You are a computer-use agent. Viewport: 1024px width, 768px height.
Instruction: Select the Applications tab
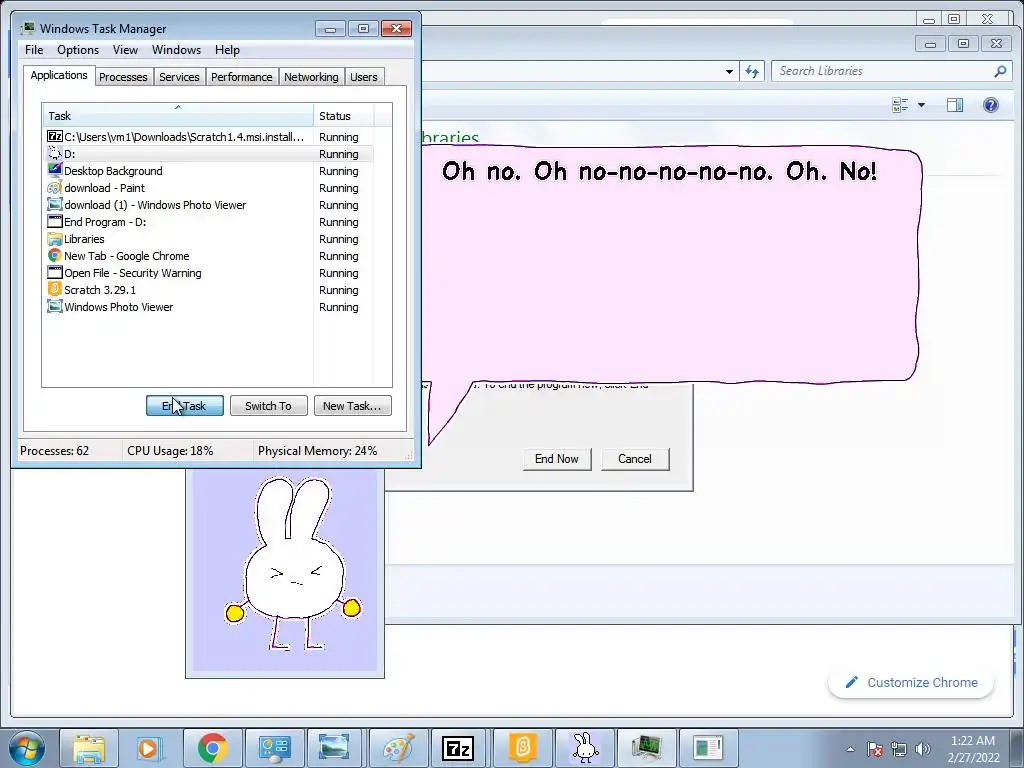[x=59, y=75]
